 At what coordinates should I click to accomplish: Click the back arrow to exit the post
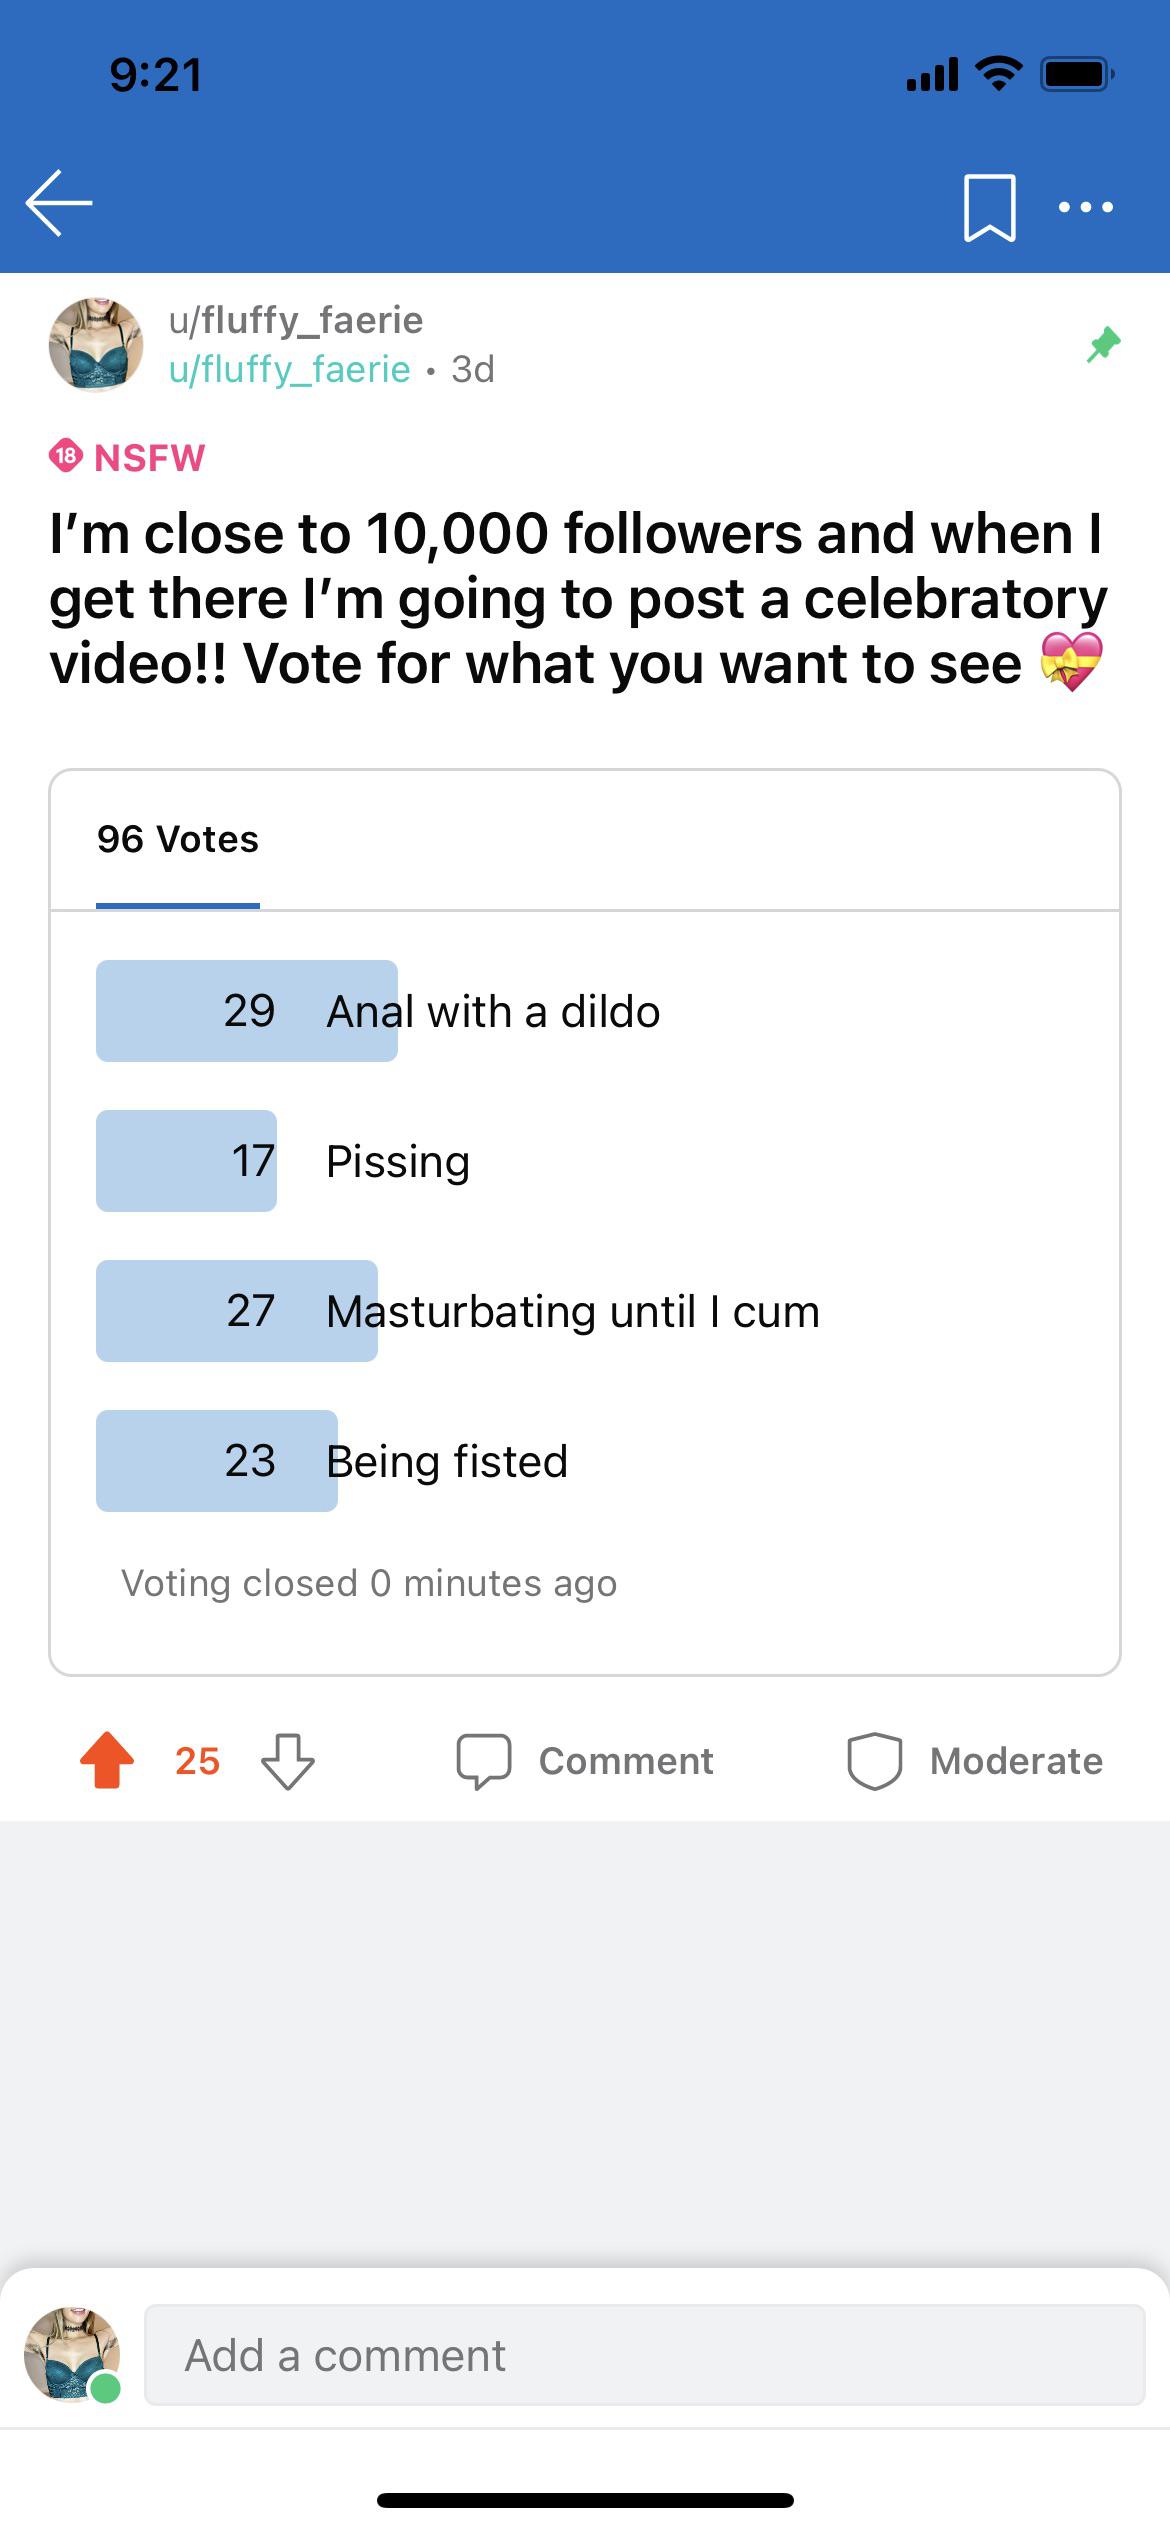tap(57, 205)
